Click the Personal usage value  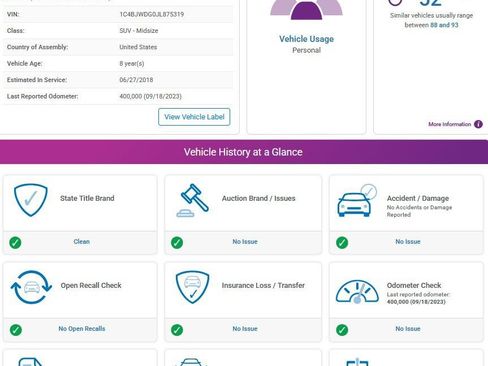306,50
